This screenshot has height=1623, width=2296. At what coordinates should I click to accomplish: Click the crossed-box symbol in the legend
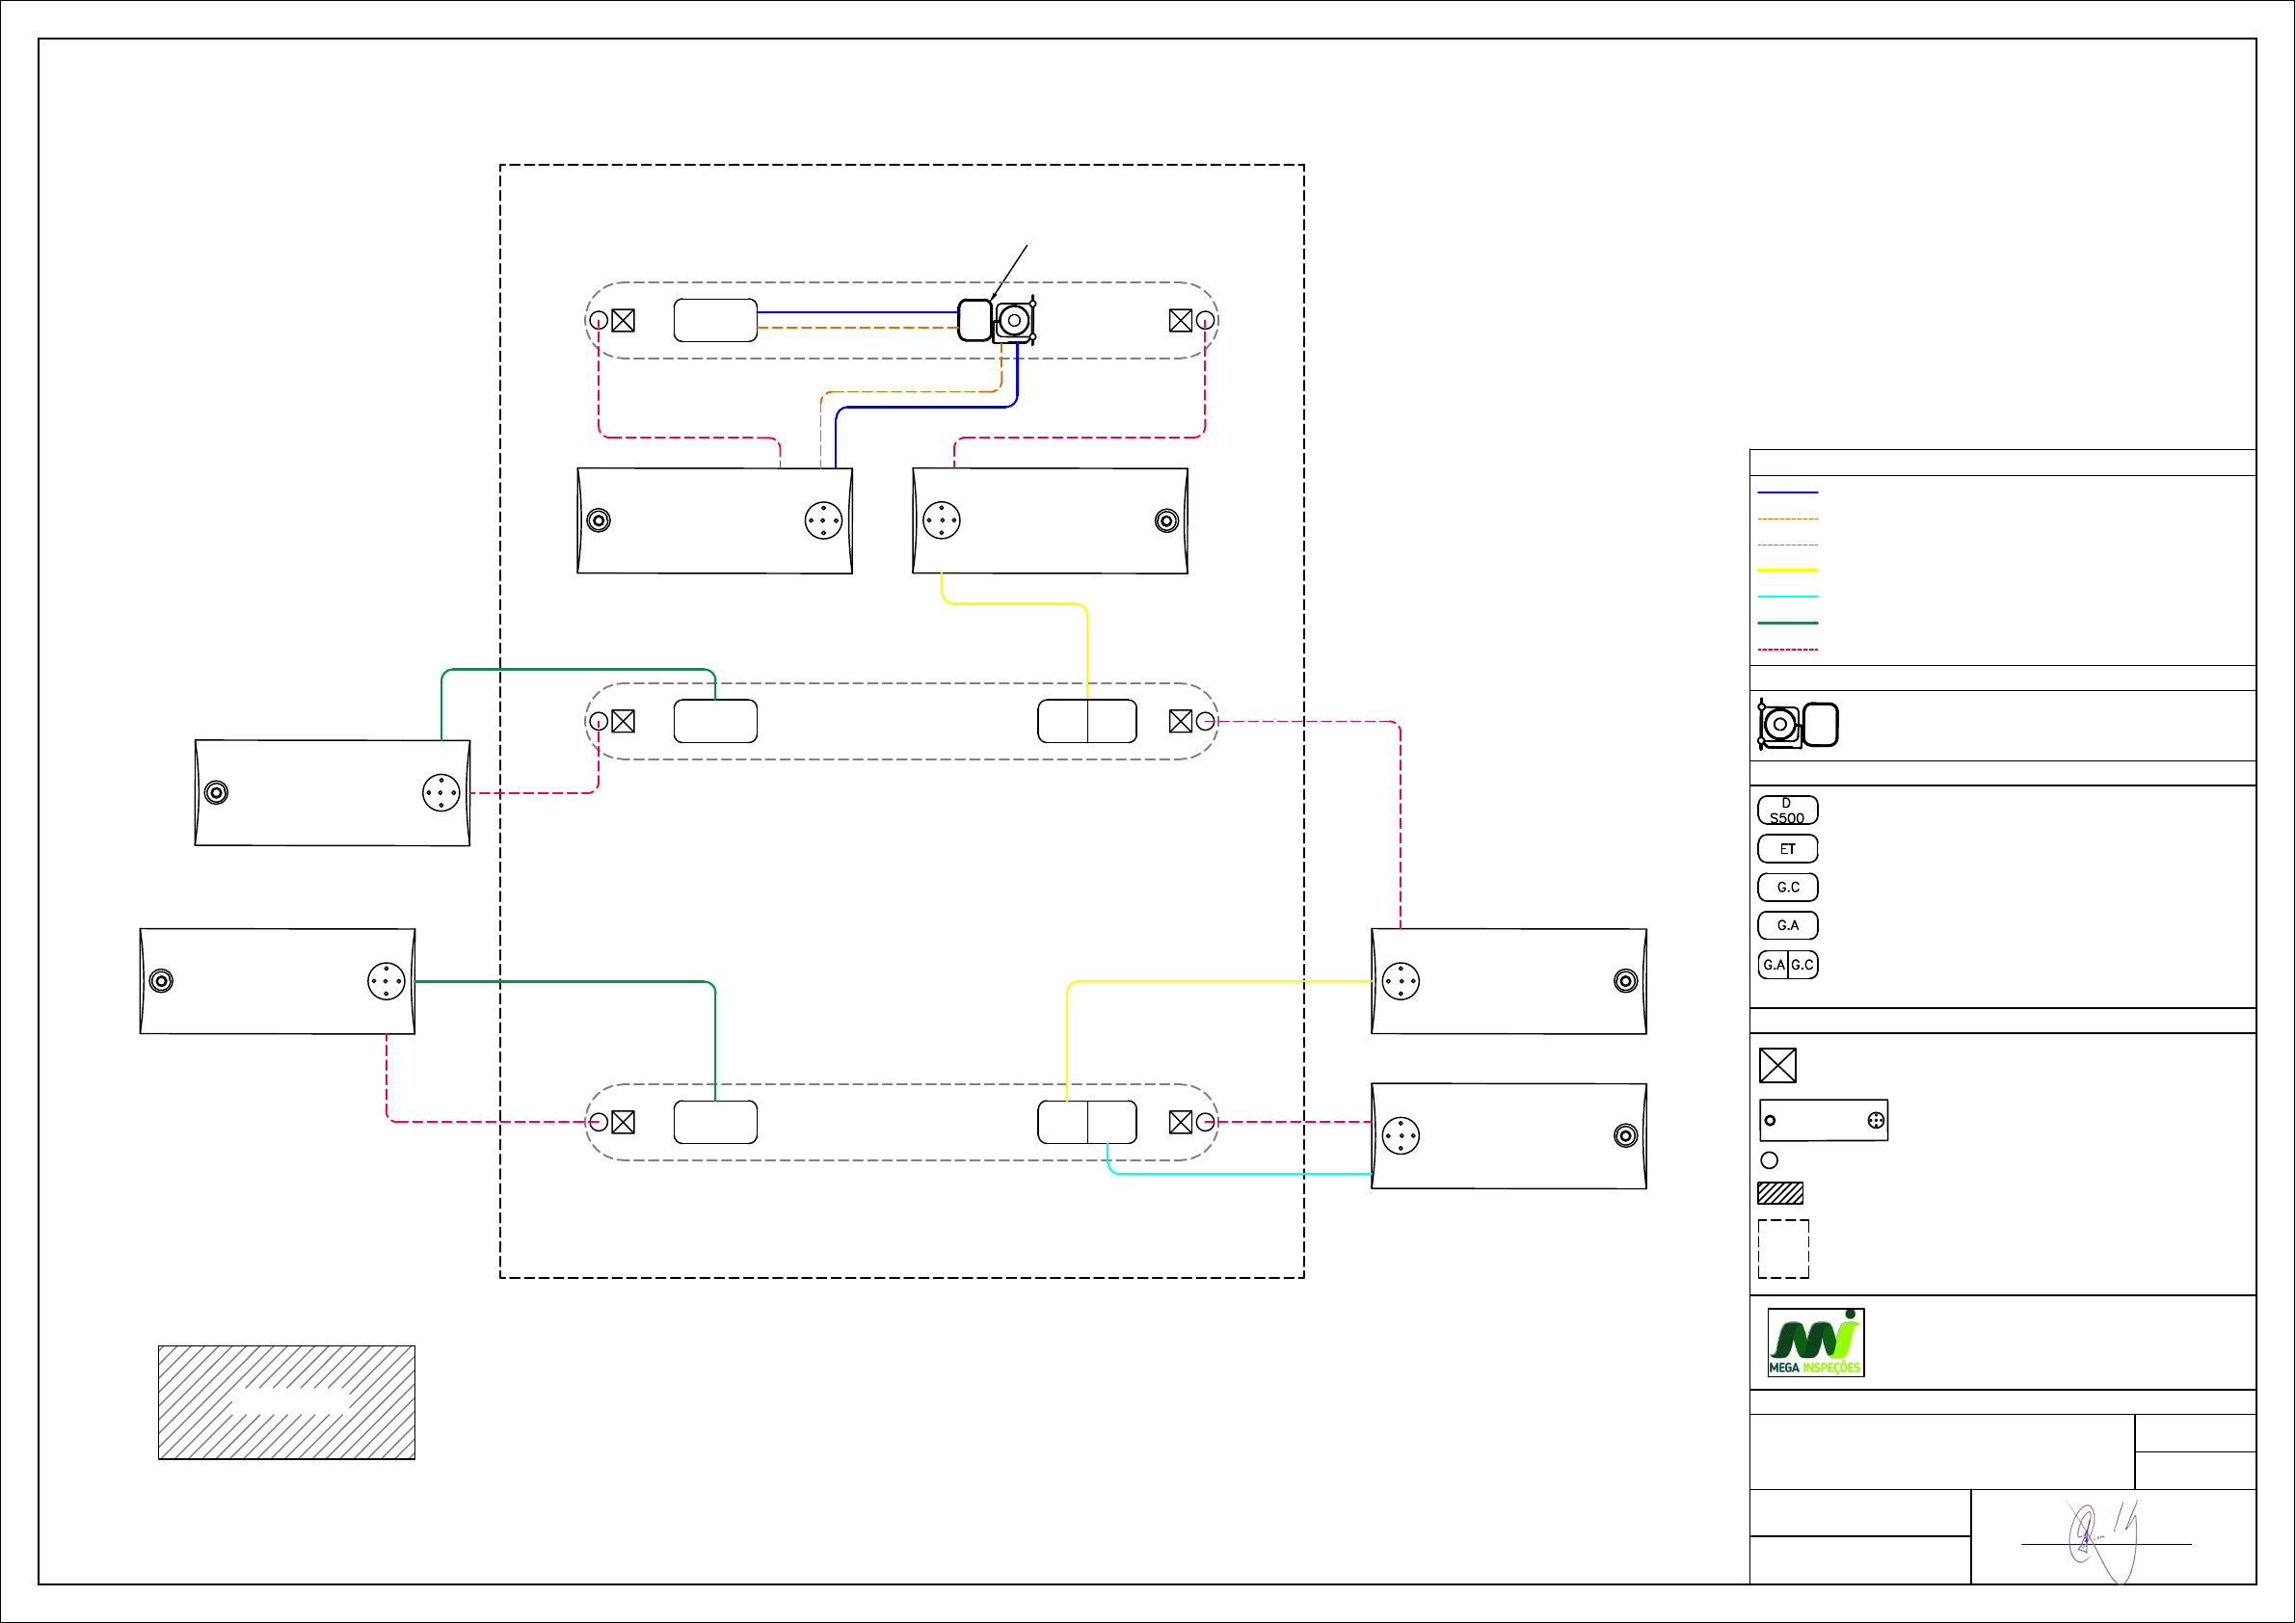(x=1777, y=1065)
